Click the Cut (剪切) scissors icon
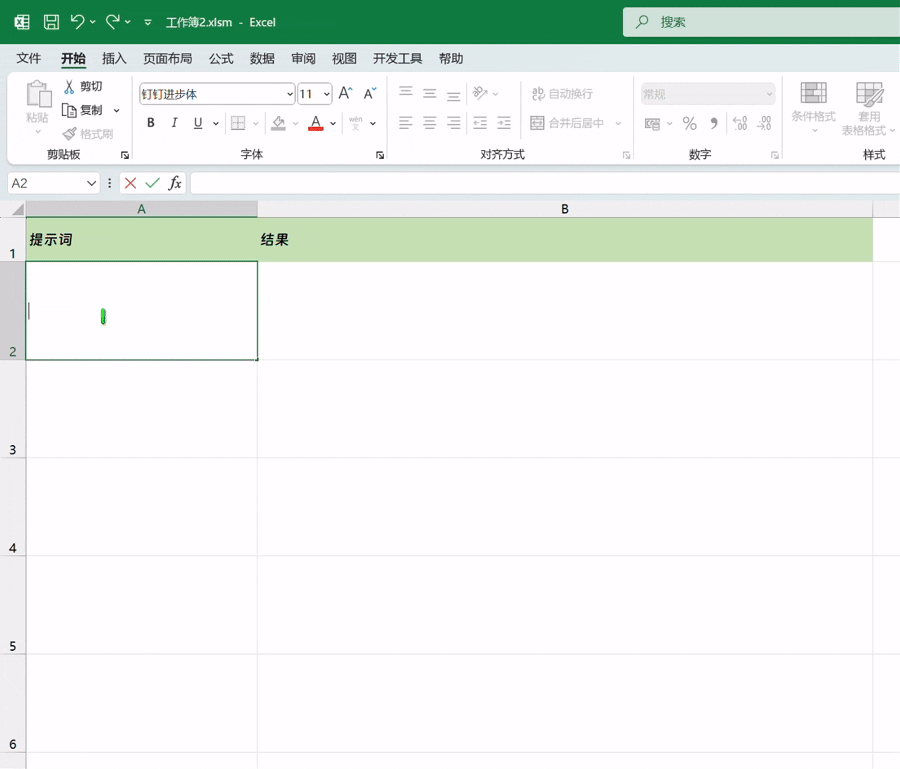Viewport: 900px width, 769px height. (x=70, y=87)
